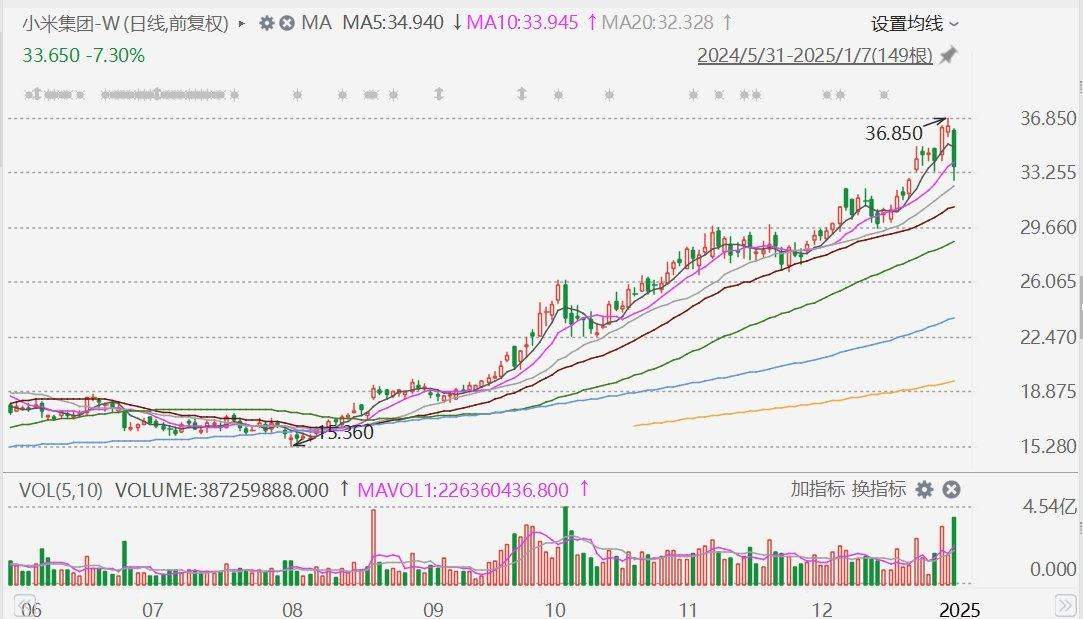Click the scroll-right arrow at the bottom-right corner

[1067, 604]
